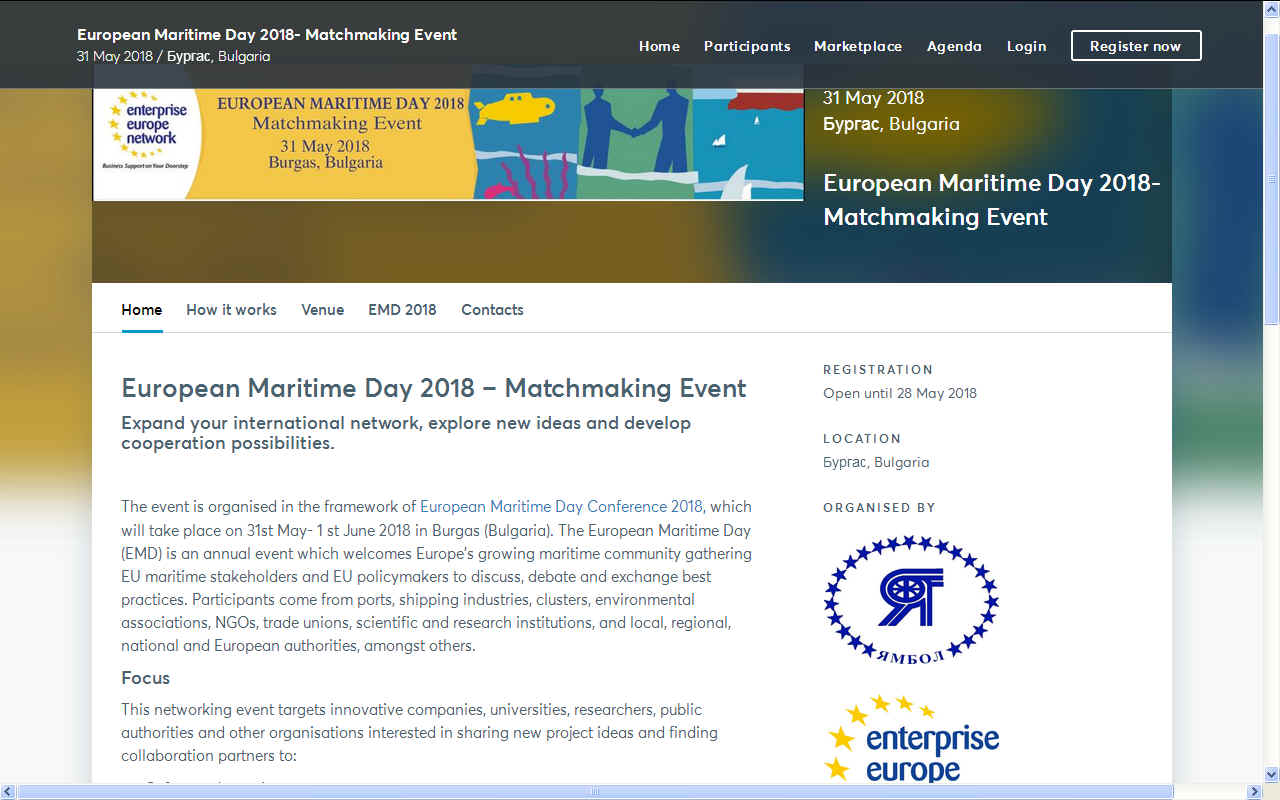The image size is (1280, 800).
Task: Open the Home link in top navigation
Action: (x=659, y=46)
